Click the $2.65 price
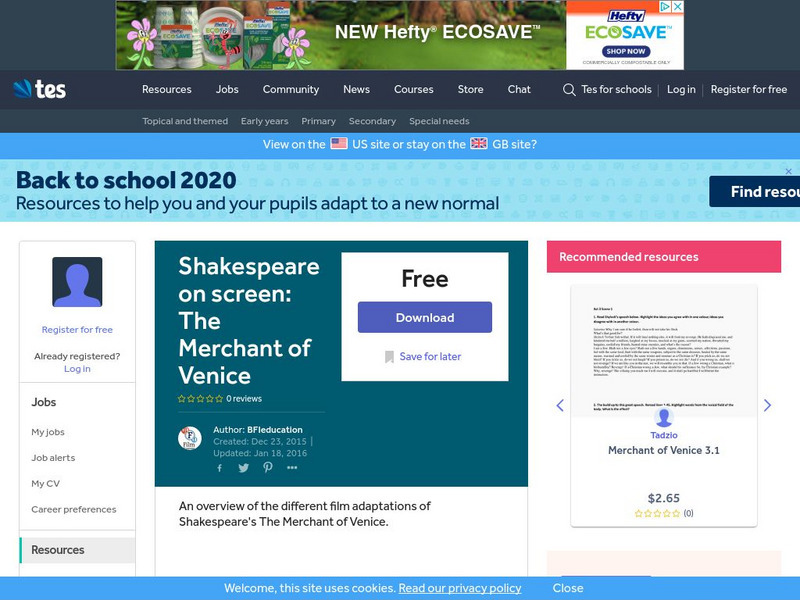The image size is (800, 600). click(664, 498)
